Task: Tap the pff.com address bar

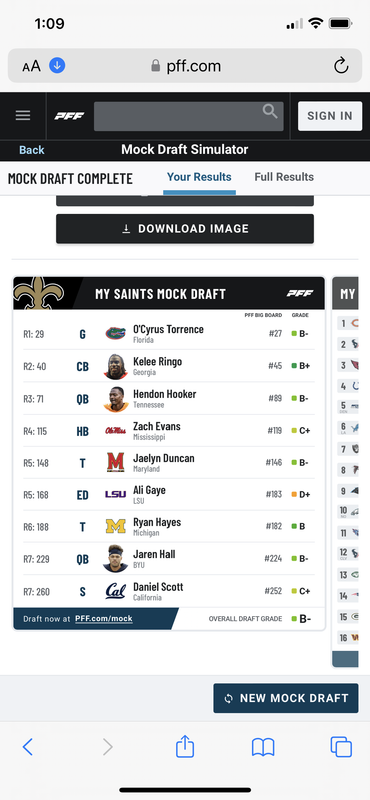Action: [185, 66]
